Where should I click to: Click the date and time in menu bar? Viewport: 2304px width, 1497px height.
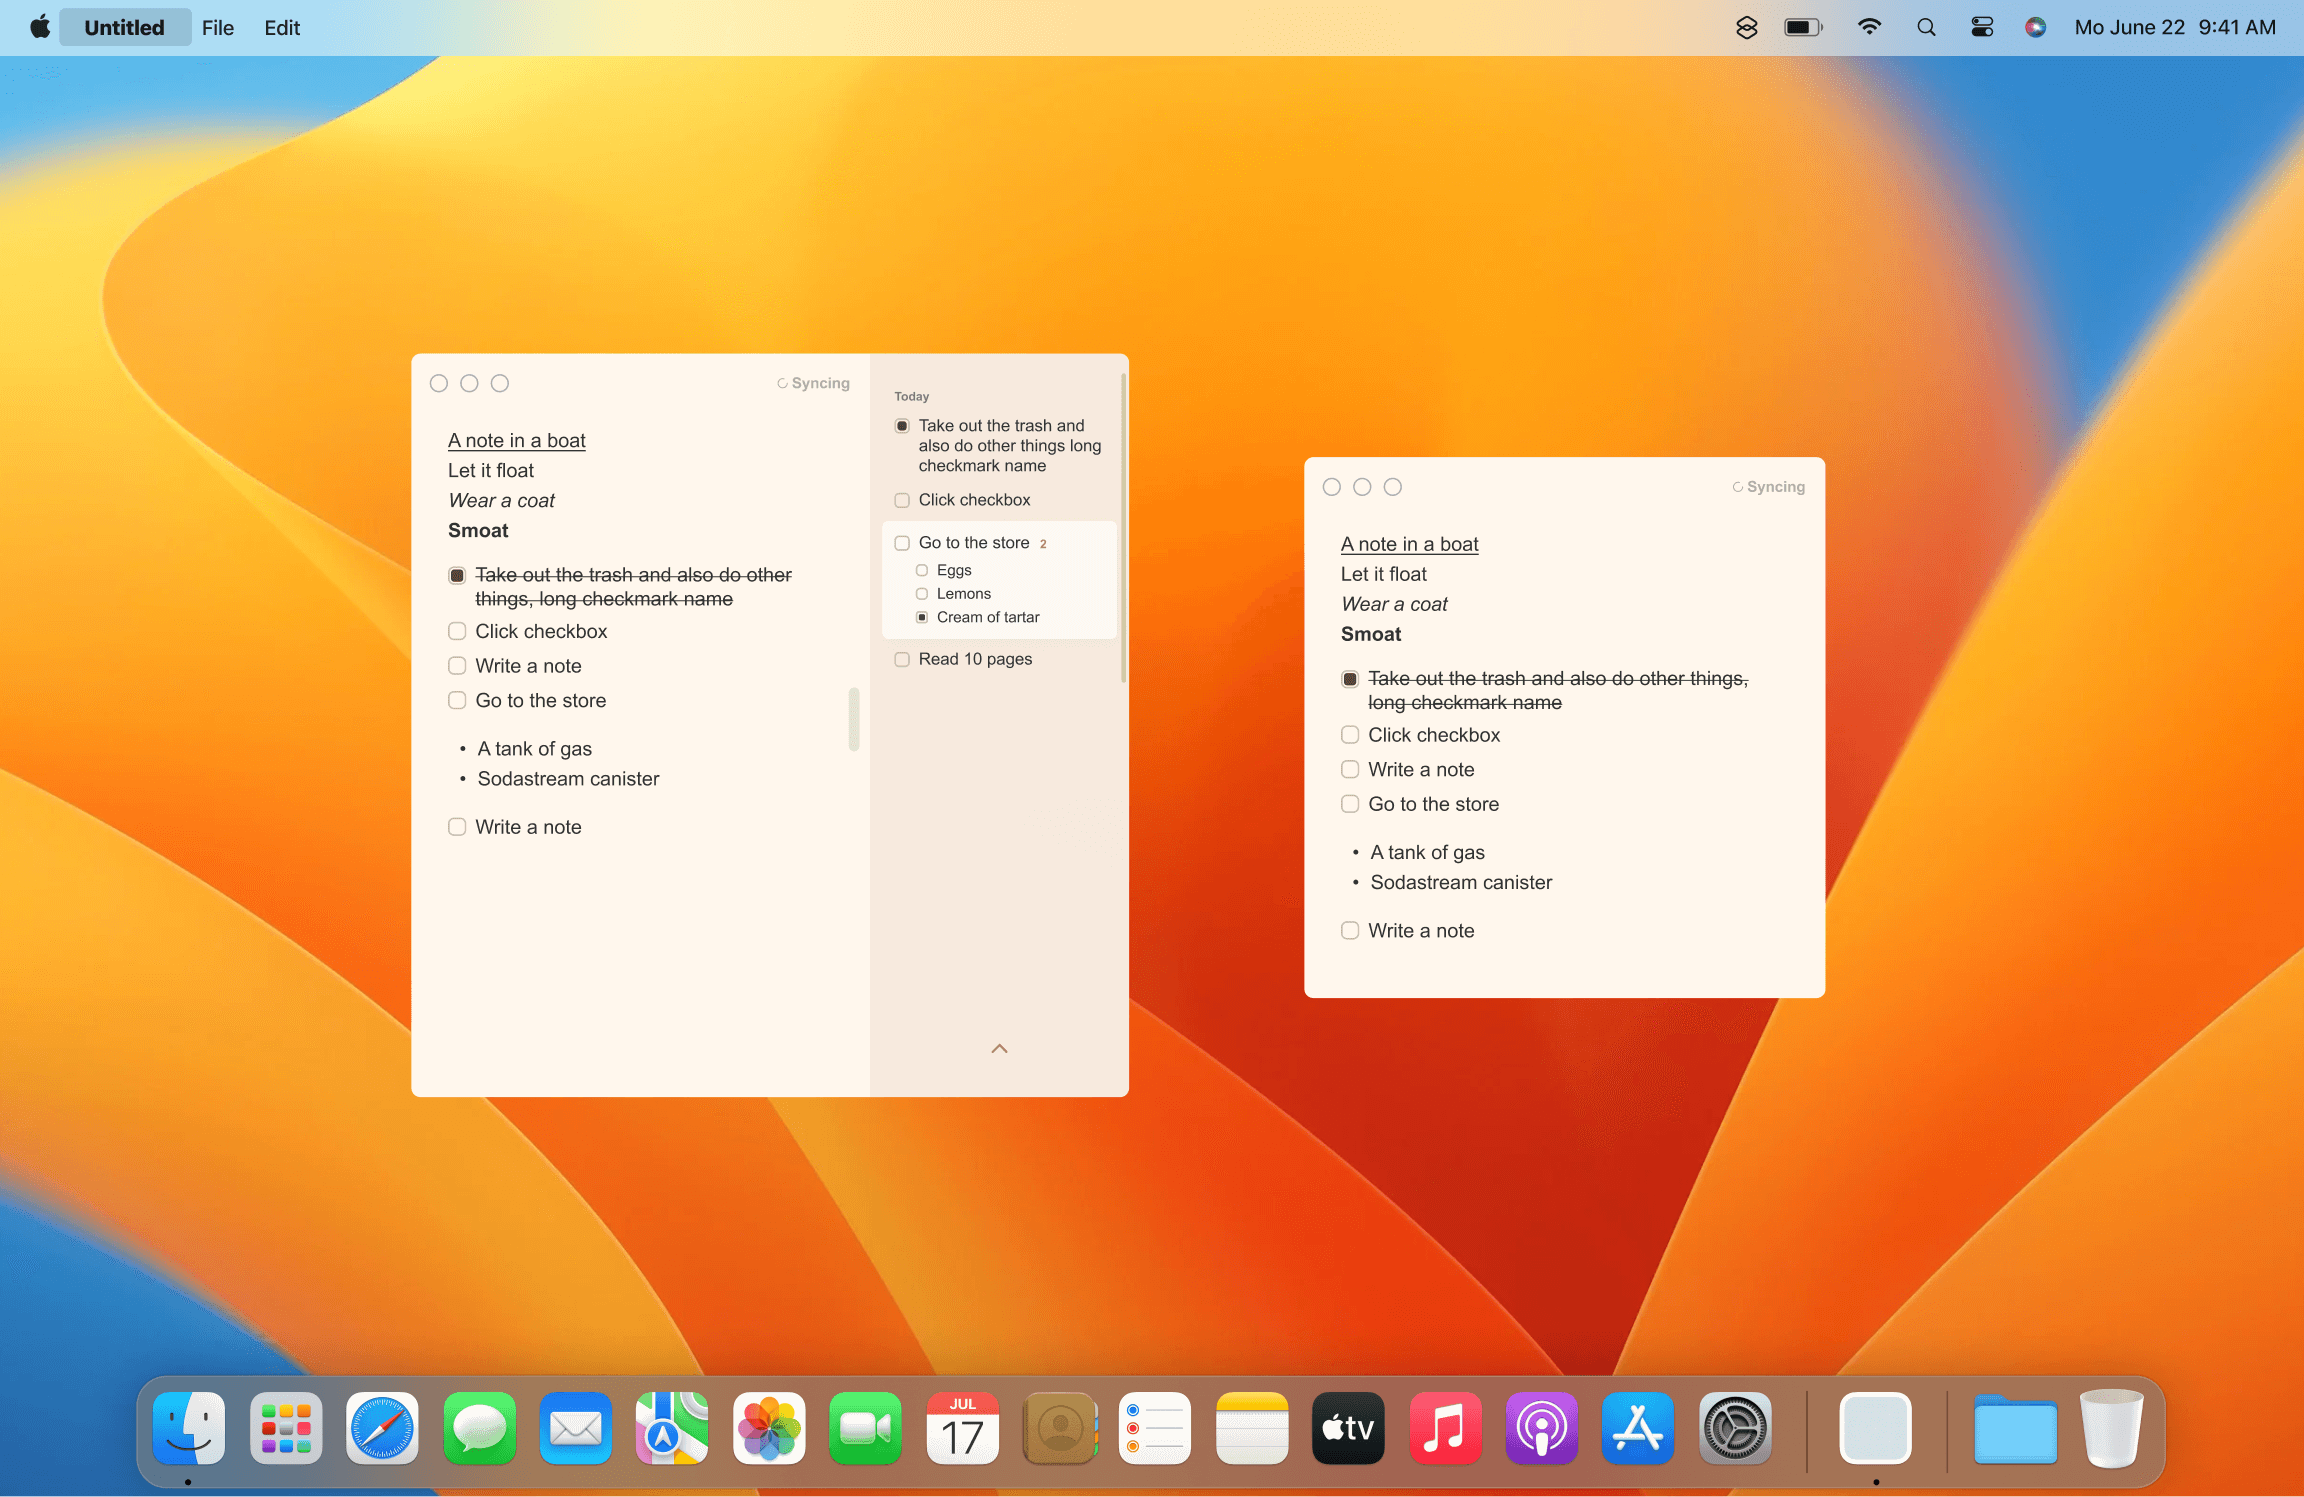pyautogui.click(x=2175, y=27)
